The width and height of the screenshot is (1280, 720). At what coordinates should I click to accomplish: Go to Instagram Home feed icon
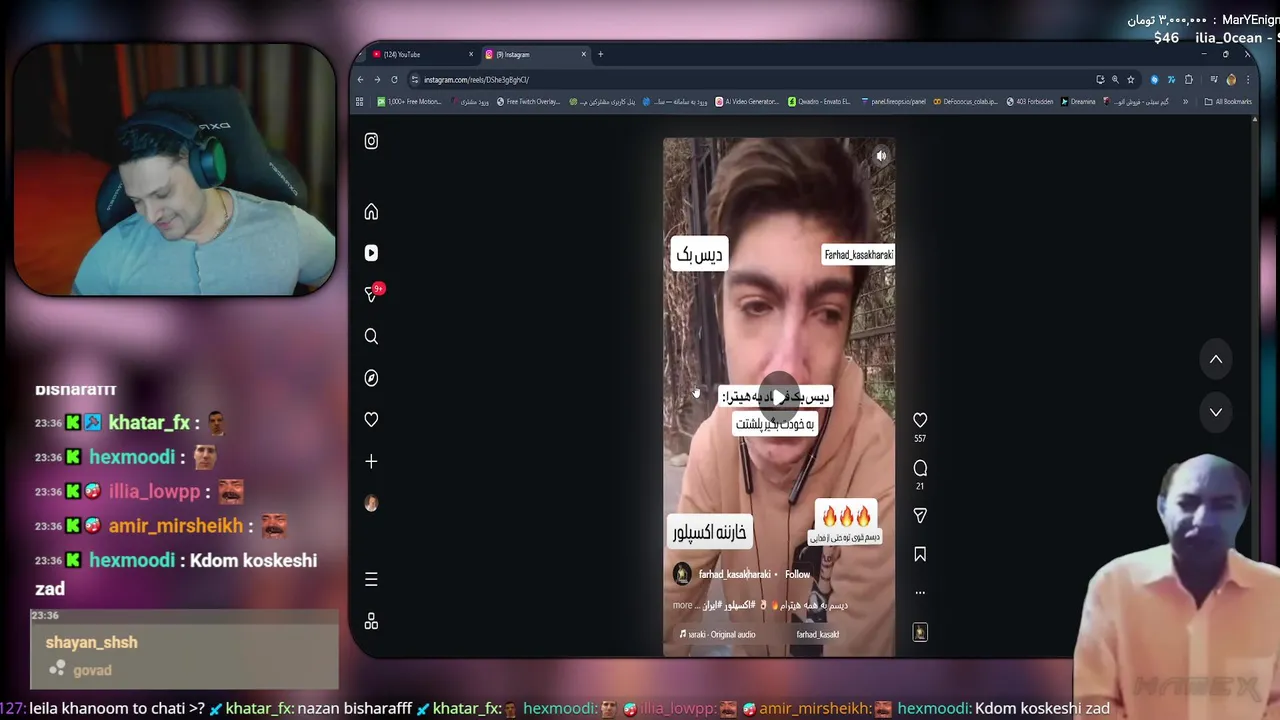click(371, 211)
